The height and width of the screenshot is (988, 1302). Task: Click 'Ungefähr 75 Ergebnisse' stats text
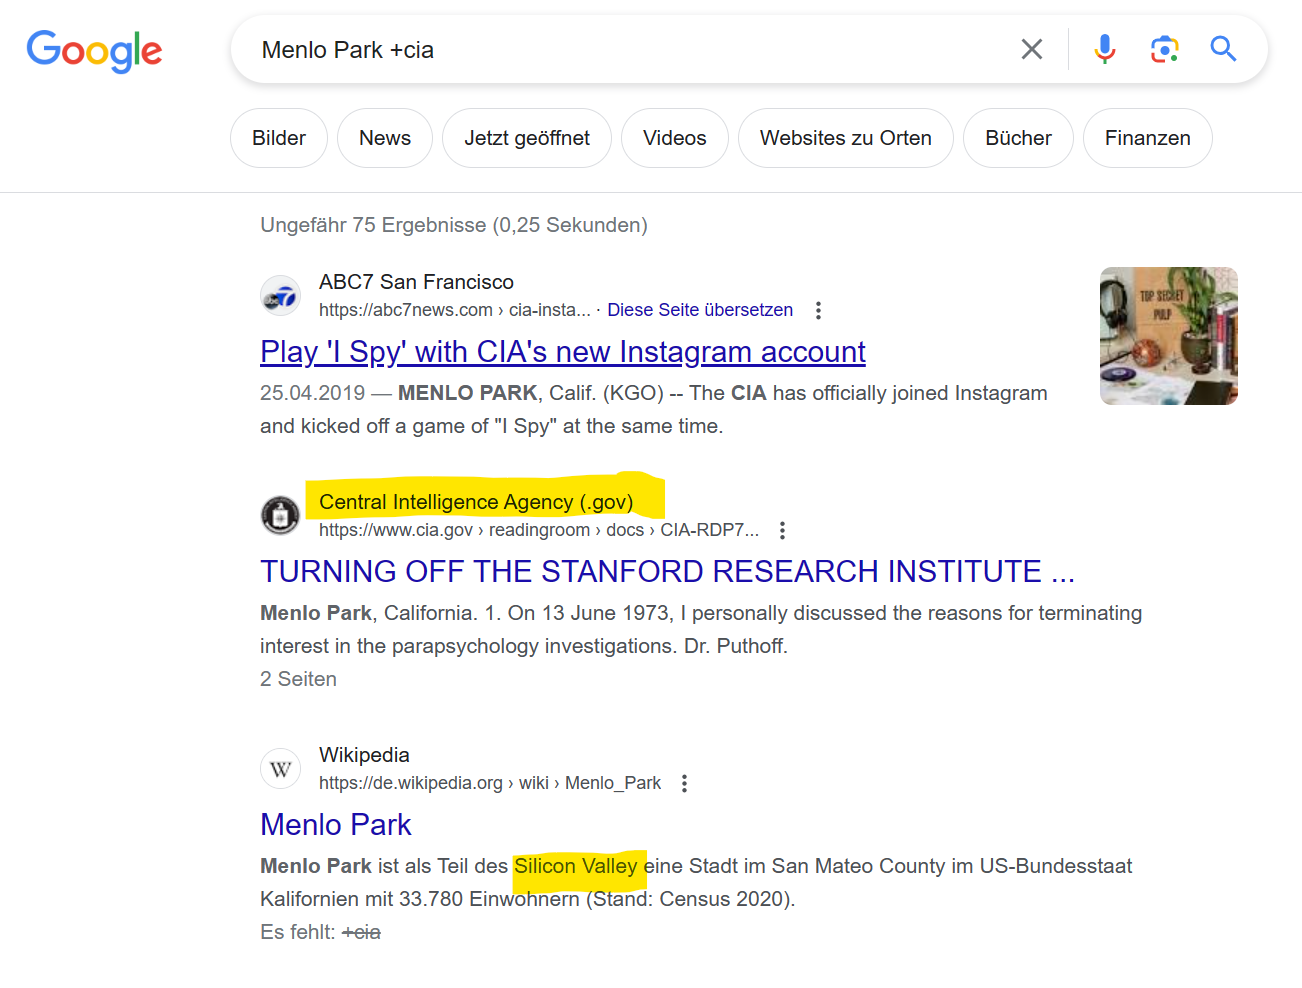point(454,225)
